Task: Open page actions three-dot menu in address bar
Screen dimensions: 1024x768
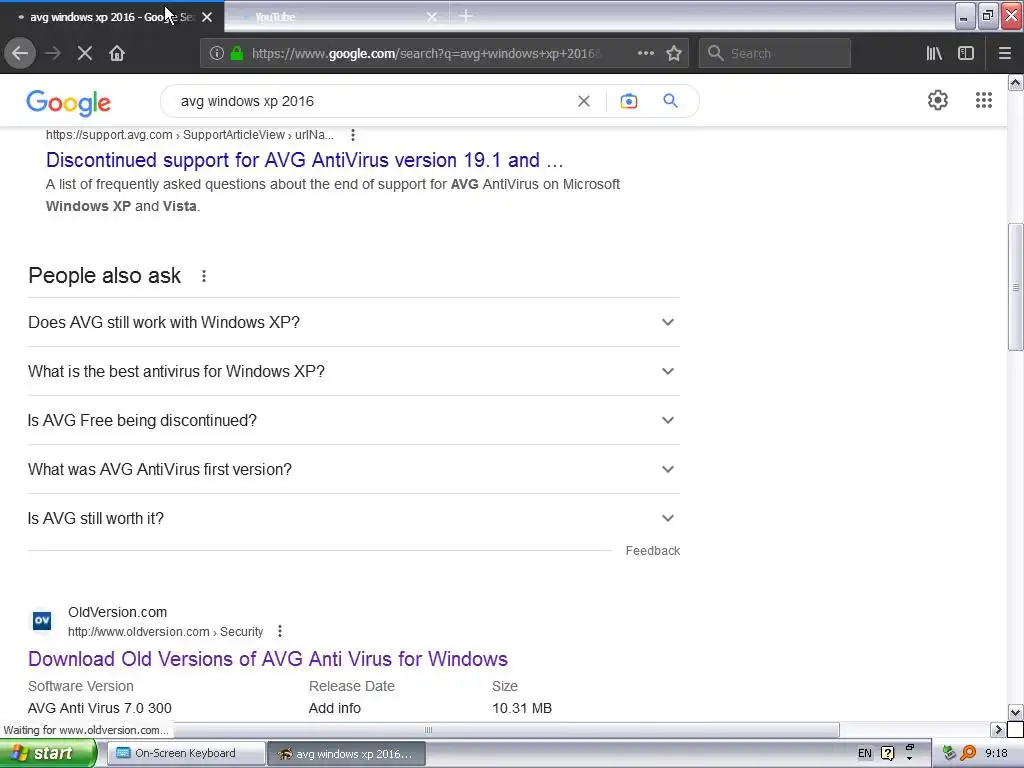Action: point(645,53)
